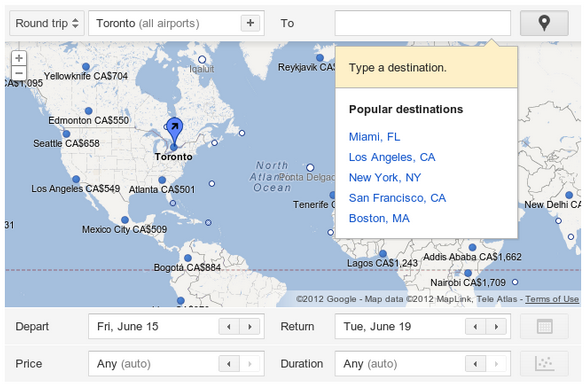Zoom in on the map

[19, 58]
